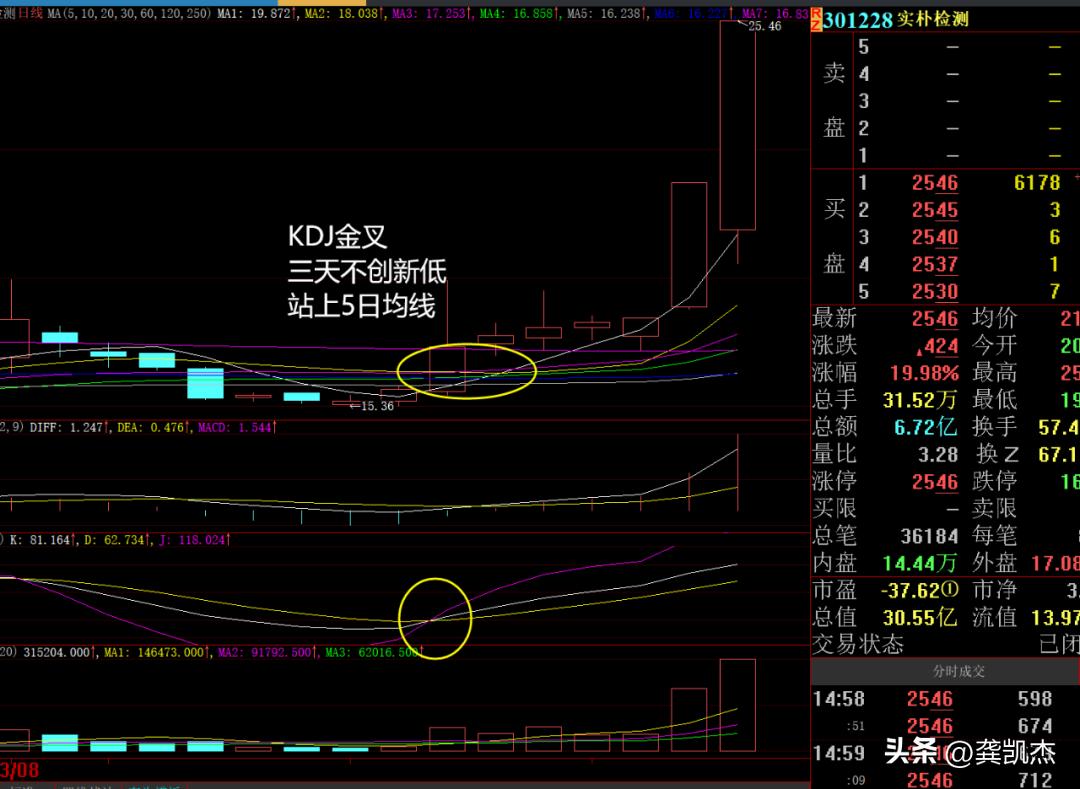Image resolution: width=1080 pixels, height=789 pixels.
Task: Click the stock name 实朴检测
Action: 933,19
